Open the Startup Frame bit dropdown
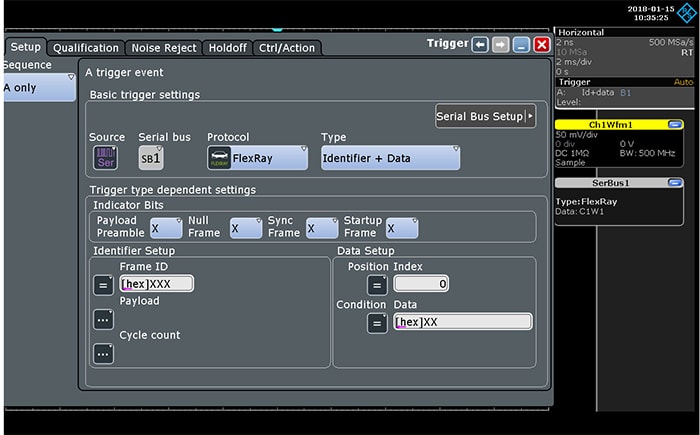The width and height of the screenshot is (700, 435). click(x=402, y=228)
